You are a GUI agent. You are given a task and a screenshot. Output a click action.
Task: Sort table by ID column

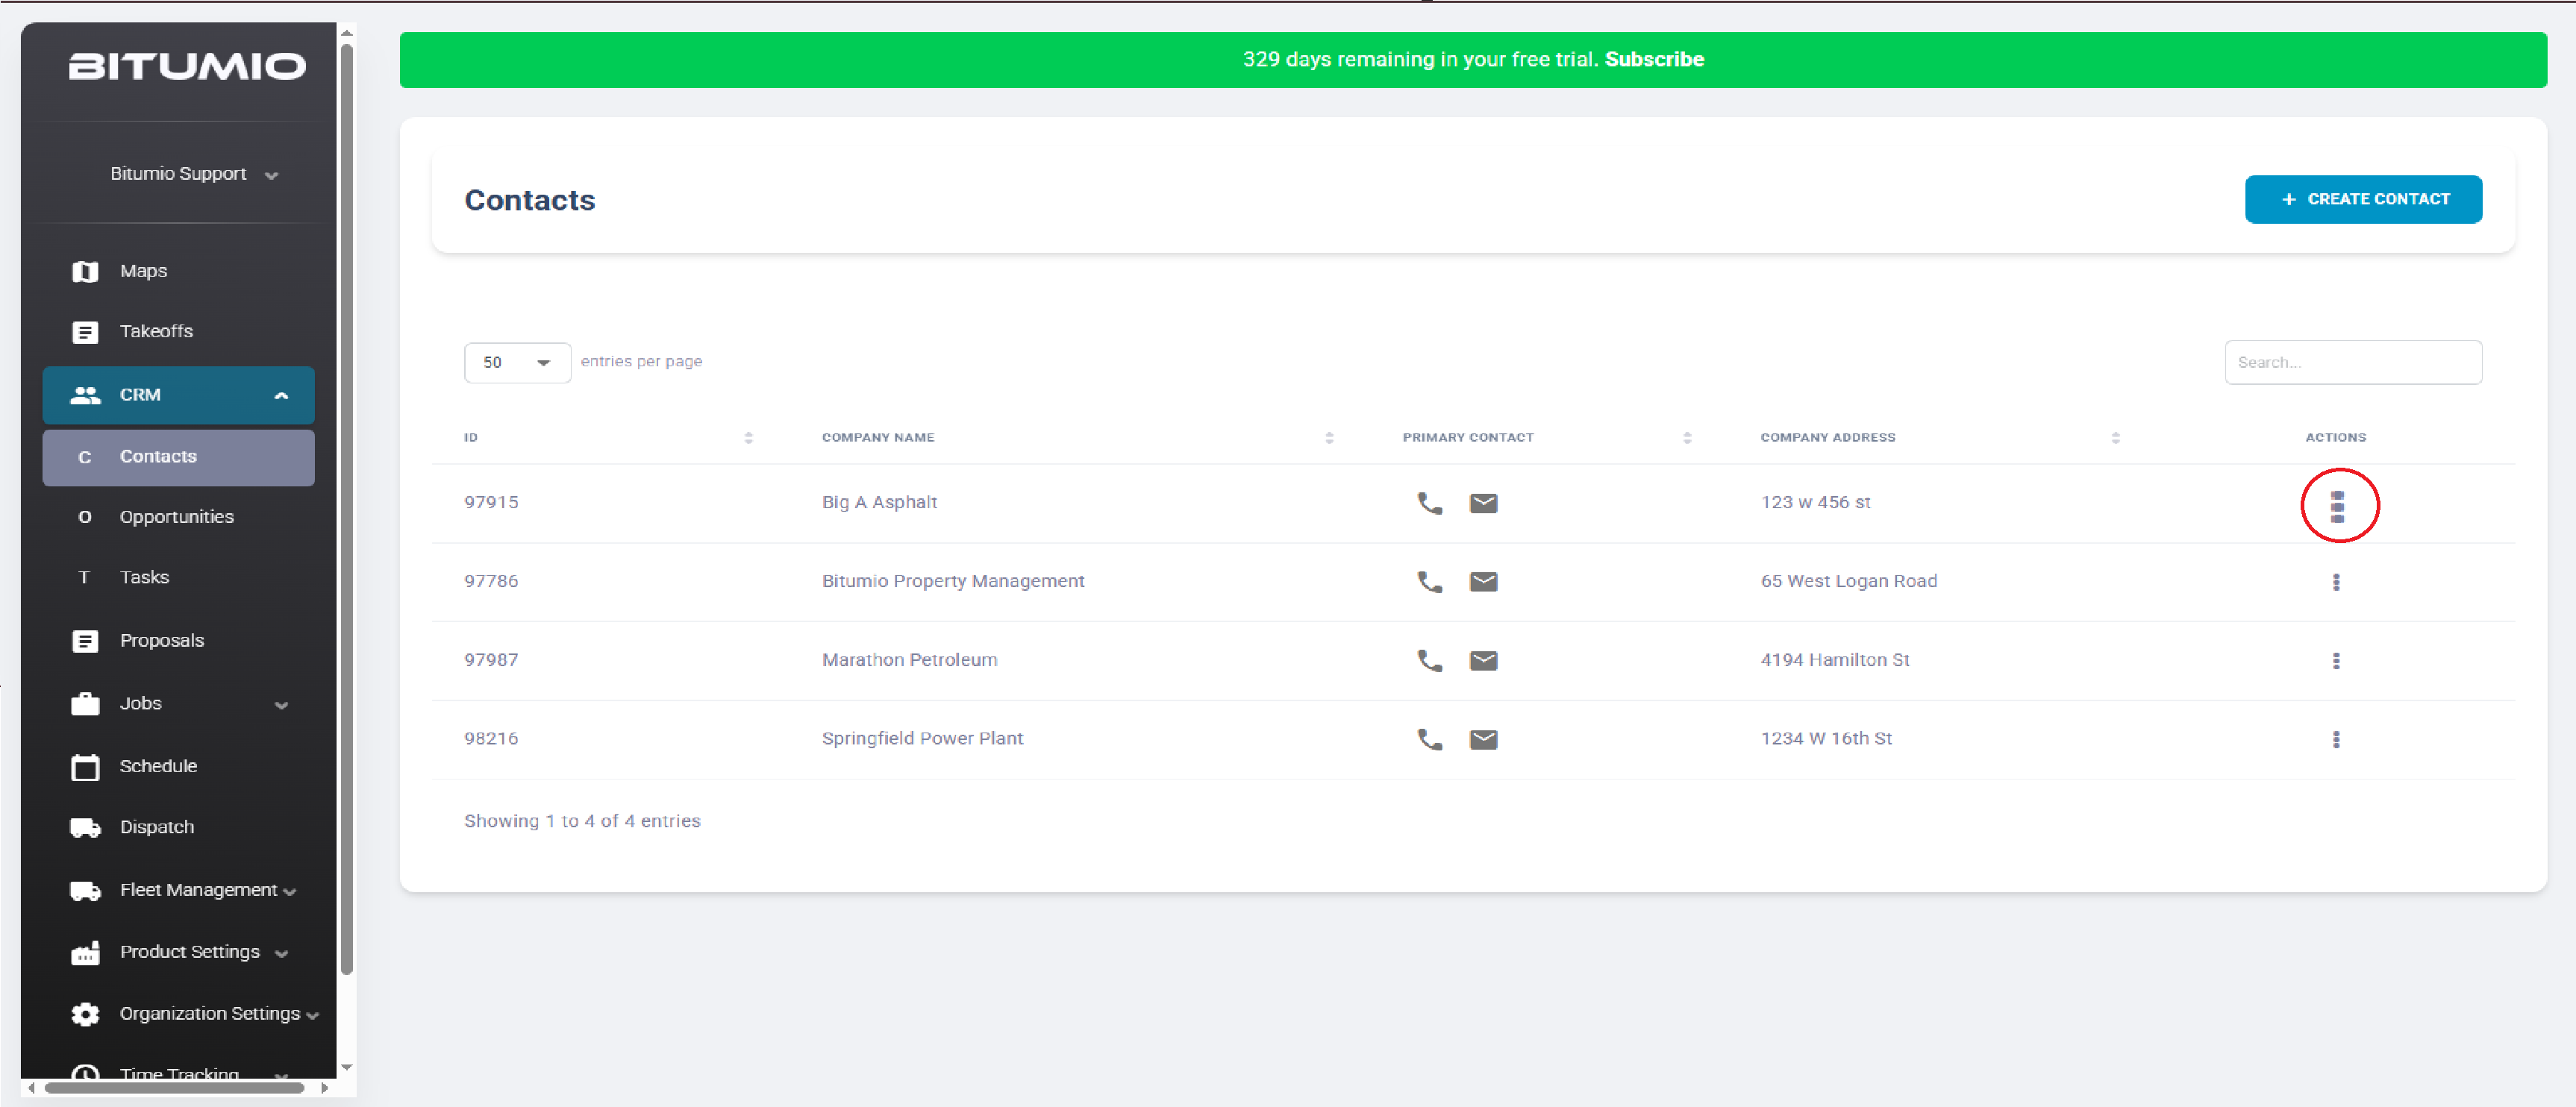tap(748, 438)
